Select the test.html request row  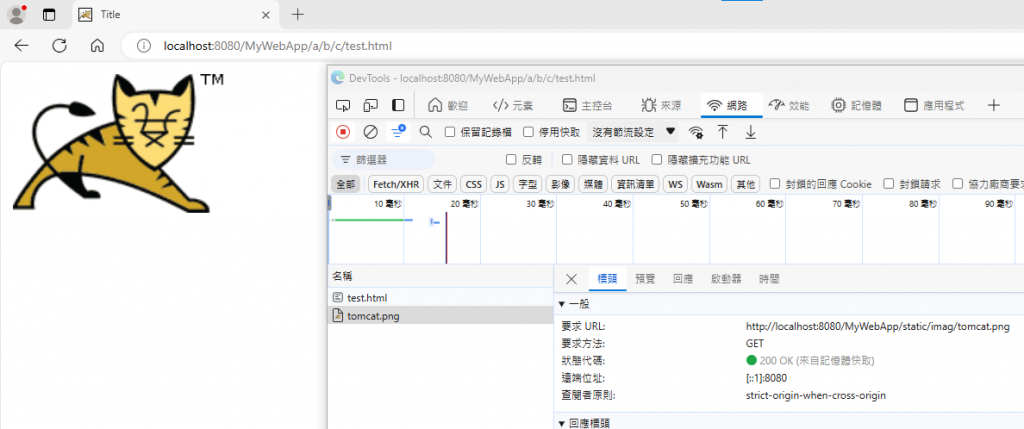coord(441,298)
